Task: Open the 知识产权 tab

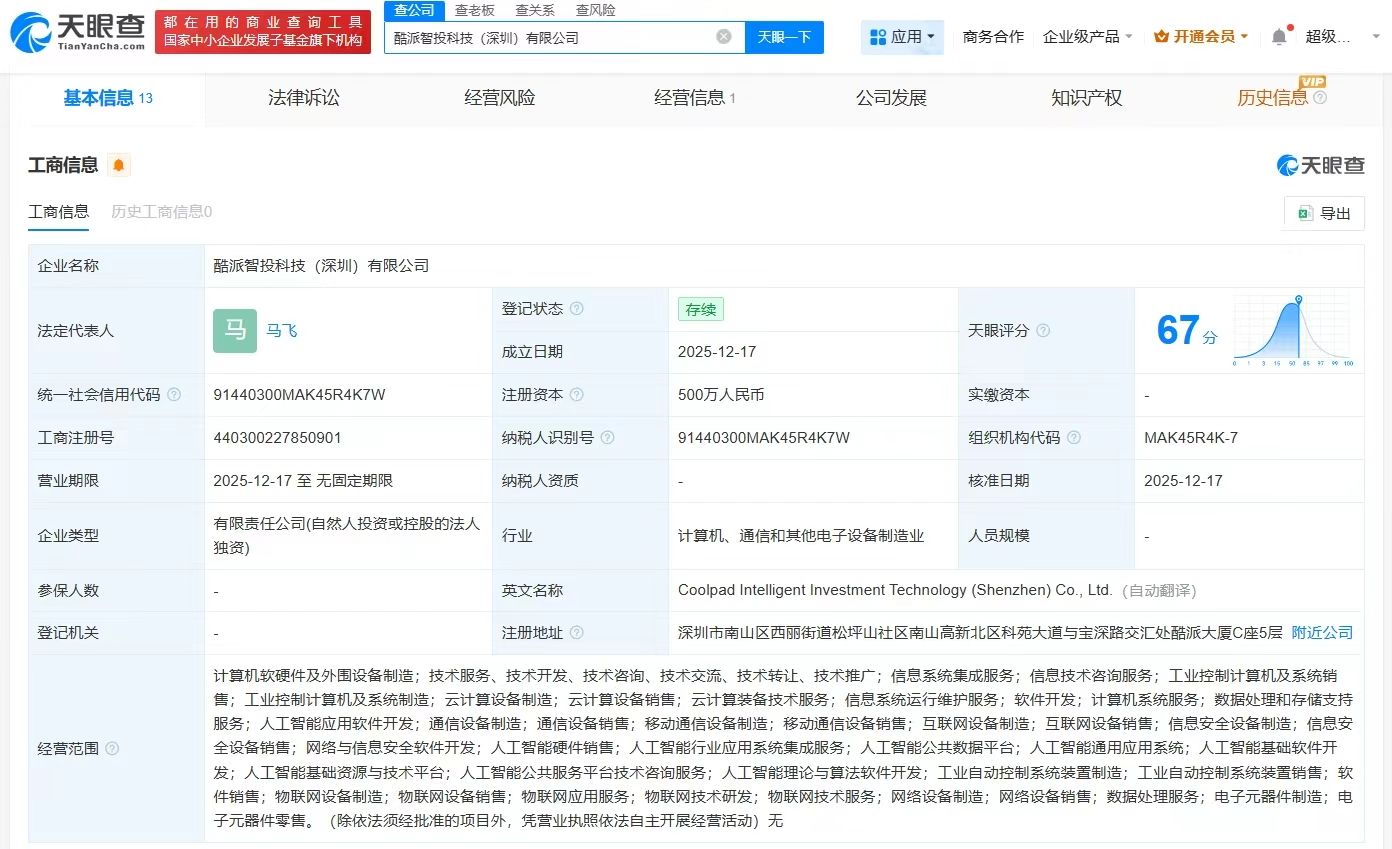Action: click(x=1086, y=98)
